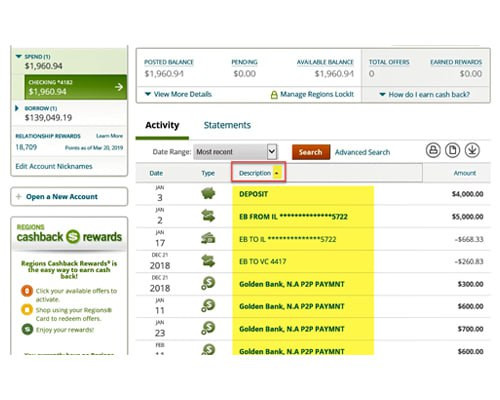Click the Available Balance label
Viewport: 500px width, 400px height.
click(x=325, y=62)
